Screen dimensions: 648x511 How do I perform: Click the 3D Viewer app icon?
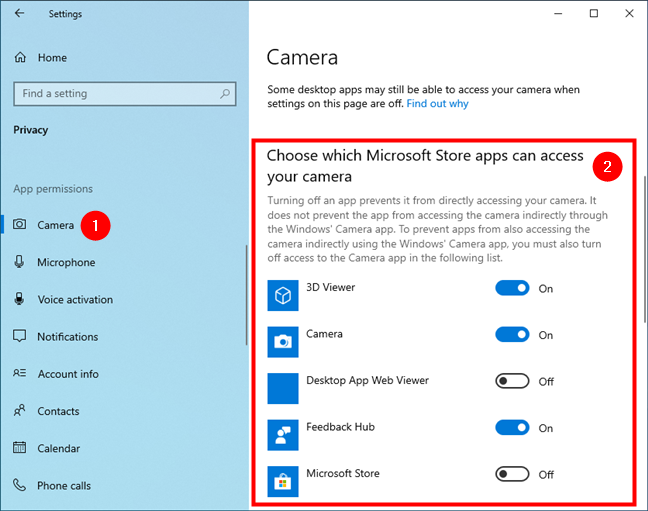[x=283, y=295]
